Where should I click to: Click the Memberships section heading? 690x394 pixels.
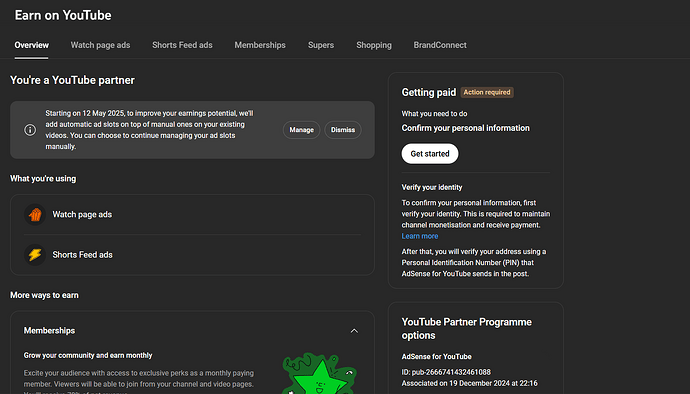click(x=49, y=331)
